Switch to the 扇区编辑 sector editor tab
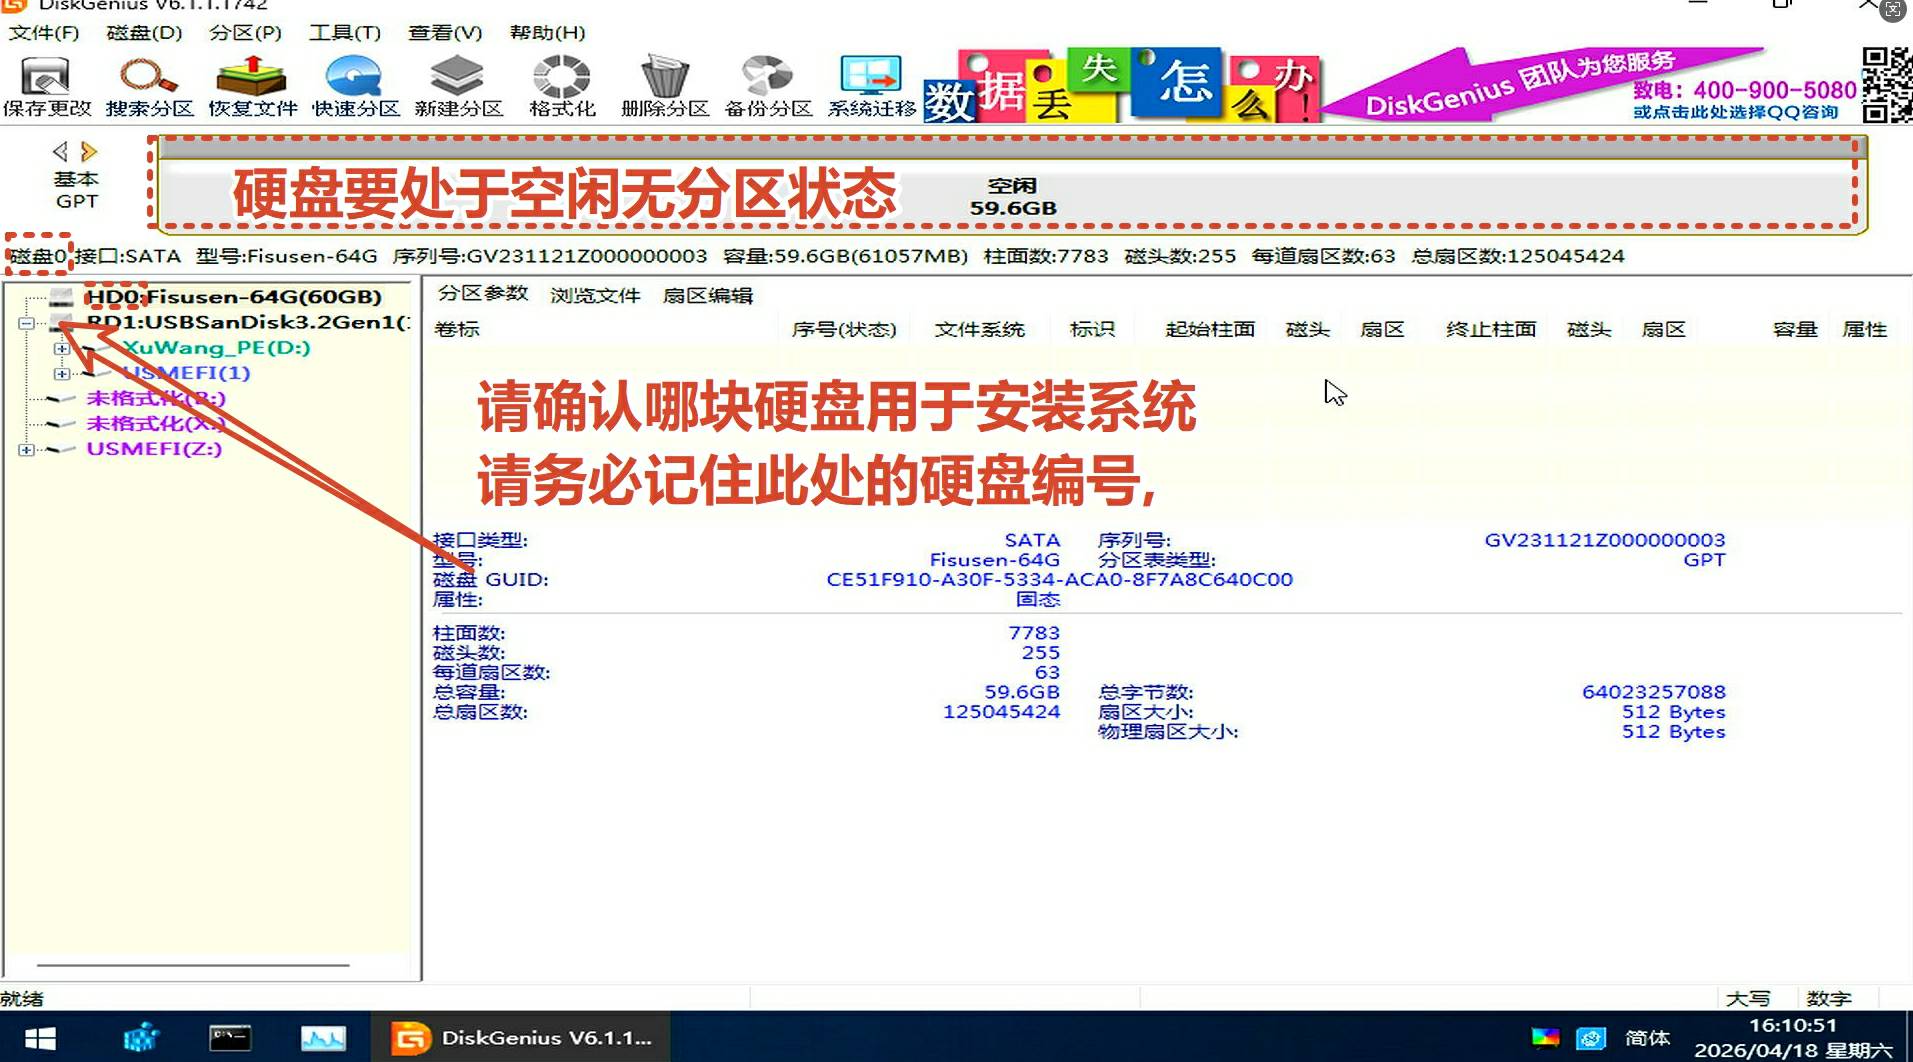This screenshot has width=1913, height=1062. (x=707, y=295)
